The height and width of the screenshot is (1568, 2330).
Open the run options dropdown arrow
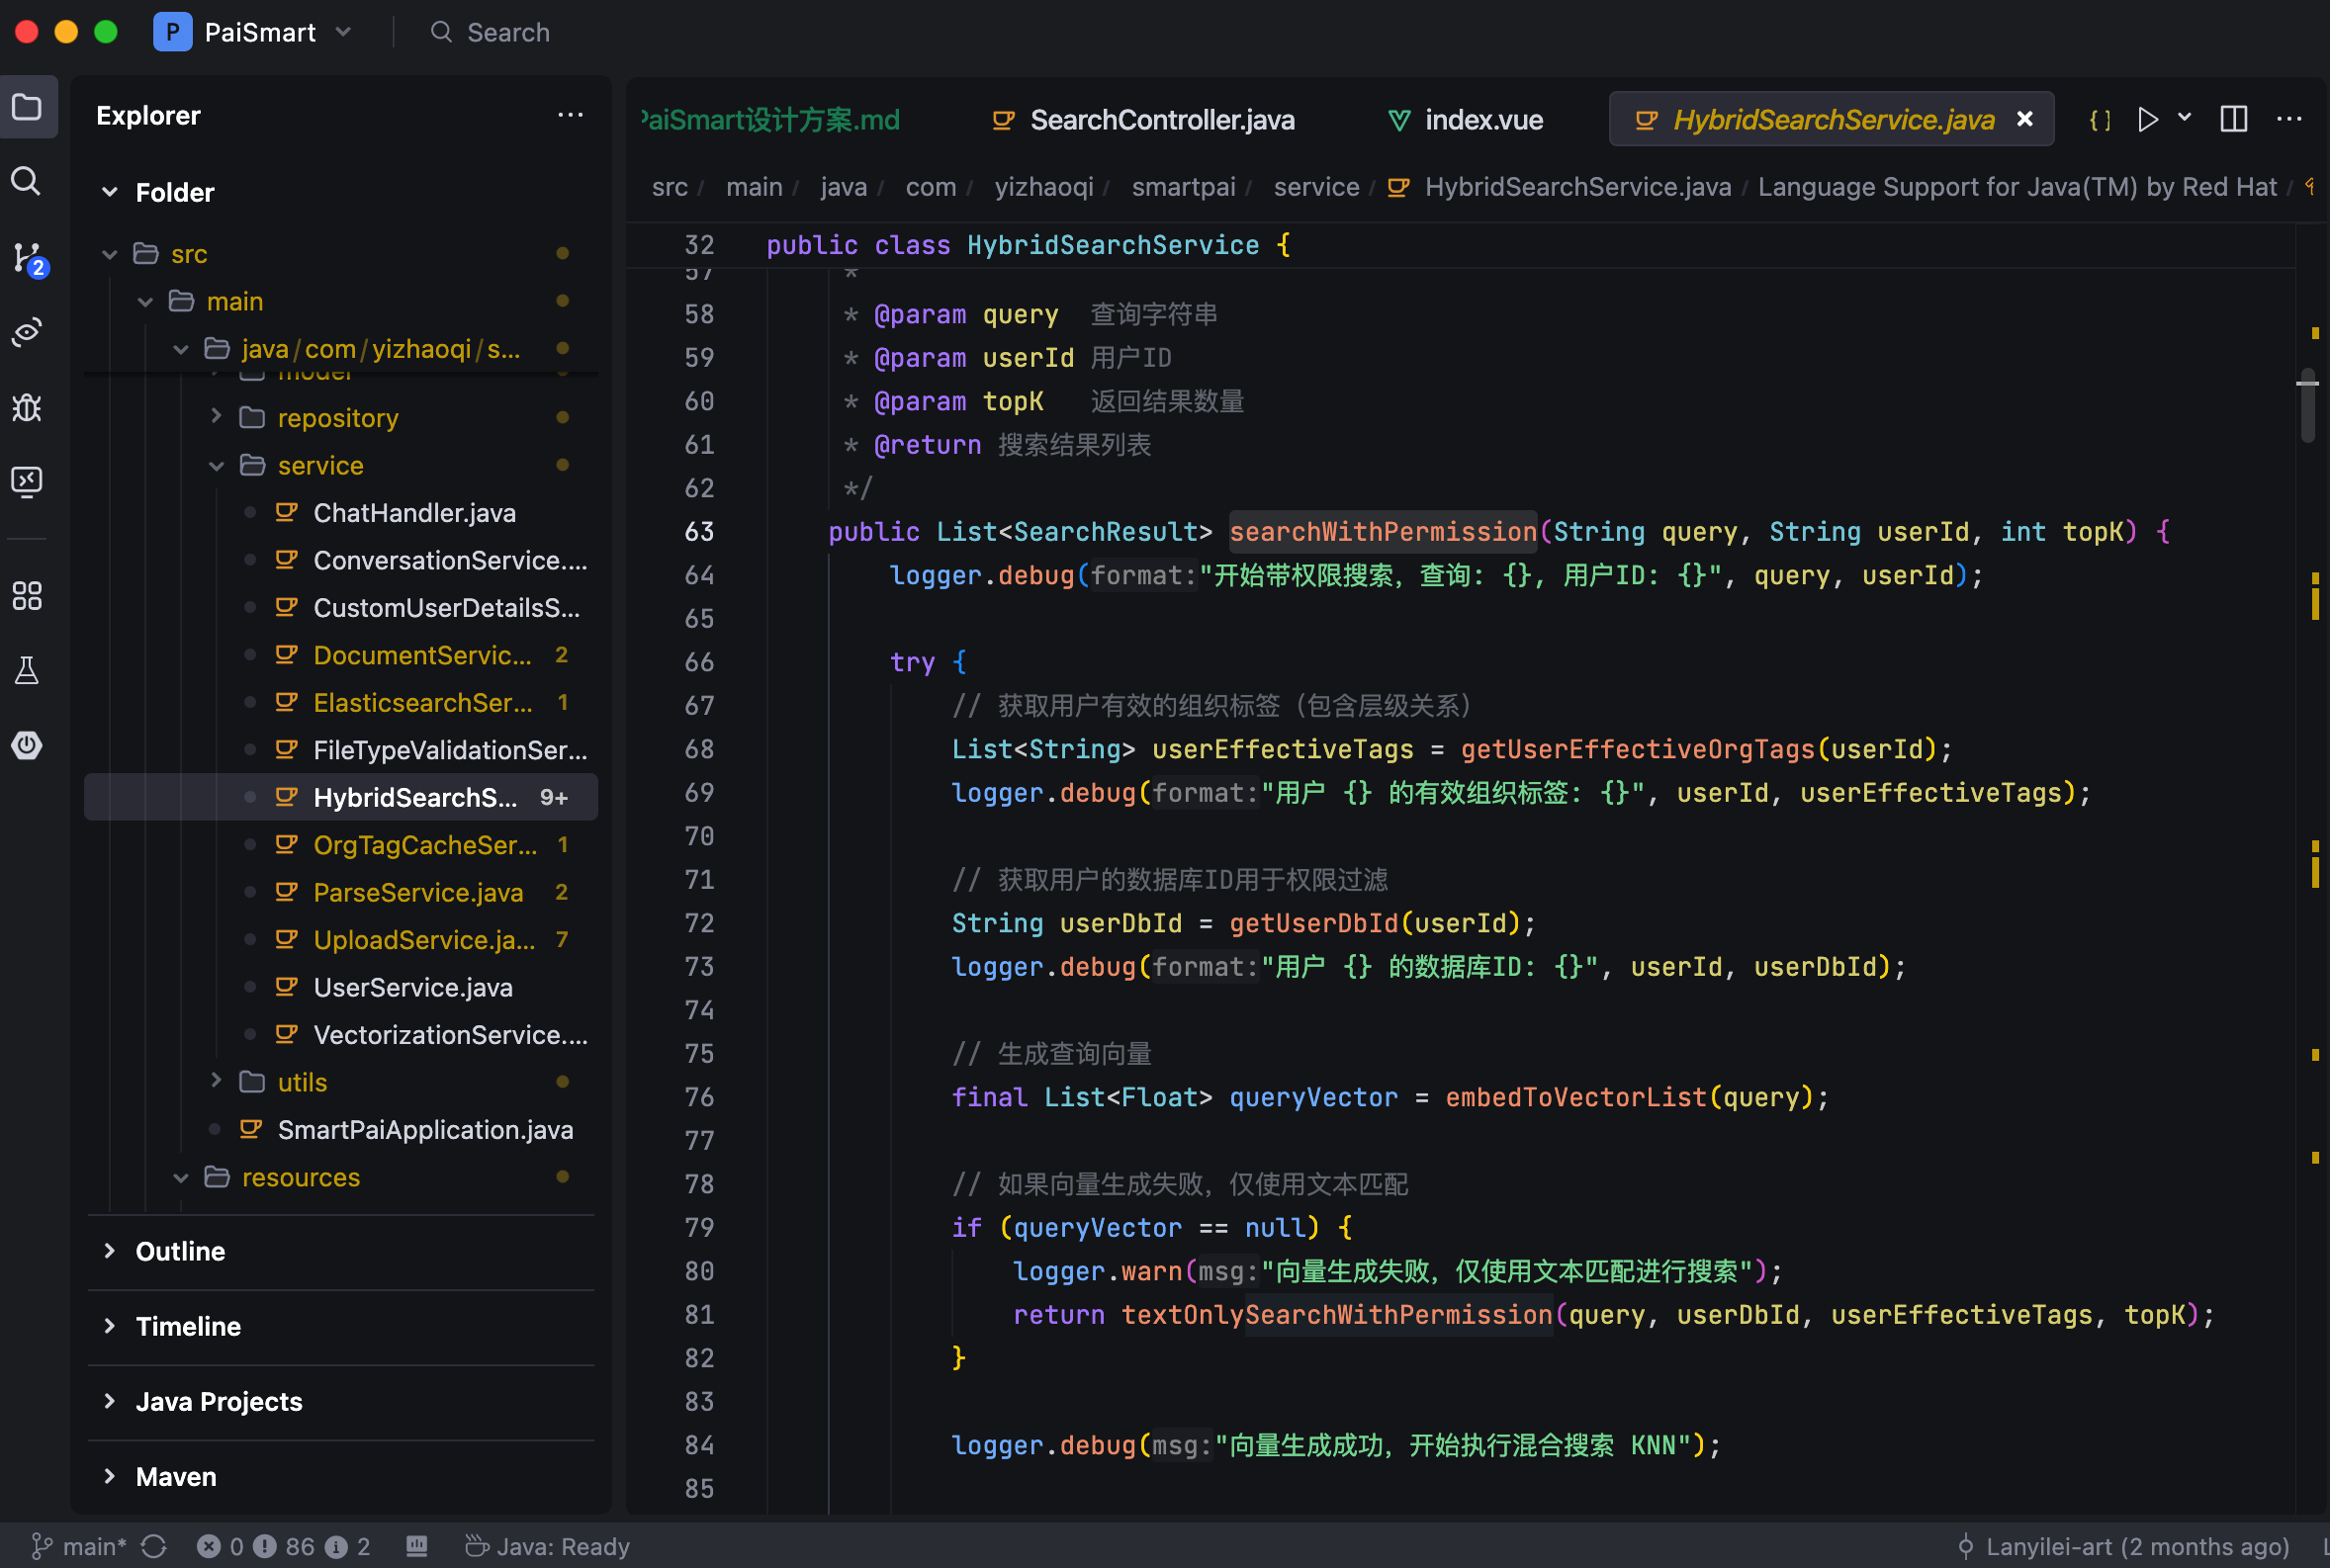click(x=2185, y=118)
